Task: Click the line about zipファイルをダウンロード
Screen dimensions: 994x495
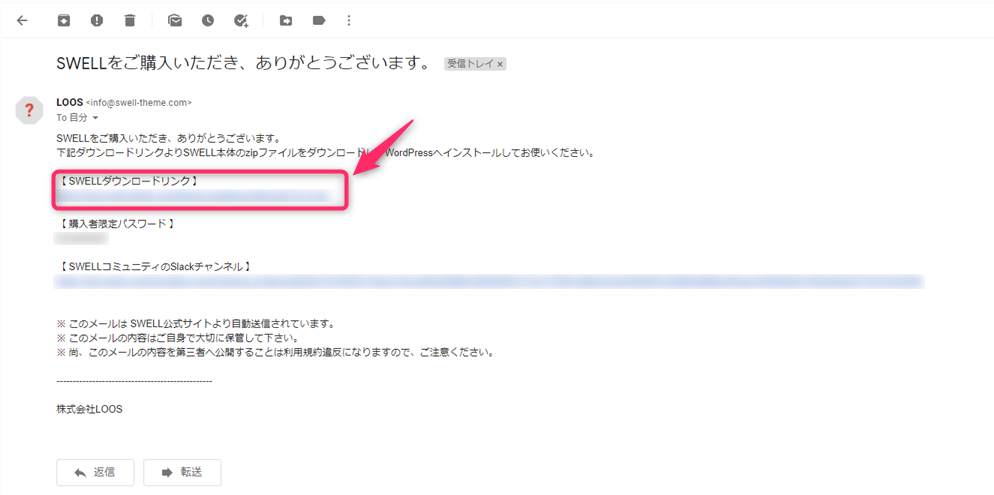Action: click(325, 153)
